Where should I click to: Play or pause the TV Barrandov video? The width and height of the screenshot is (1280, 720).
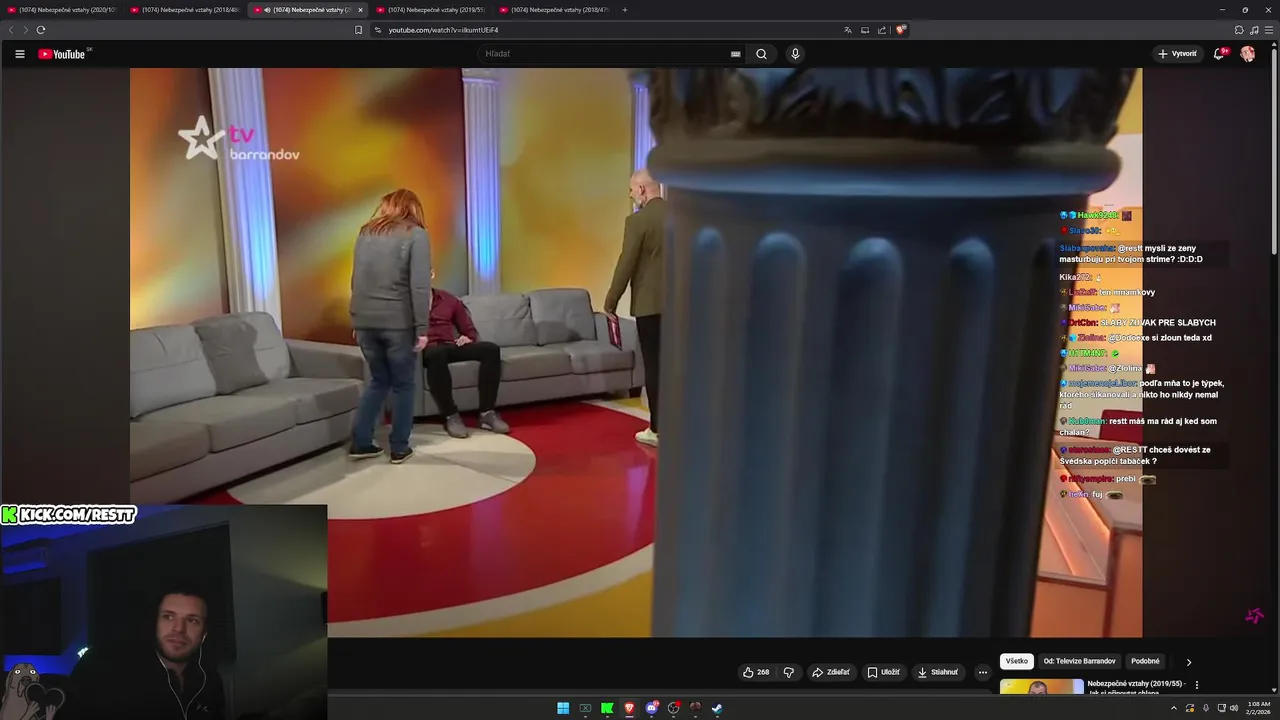(x=636, y=352)
